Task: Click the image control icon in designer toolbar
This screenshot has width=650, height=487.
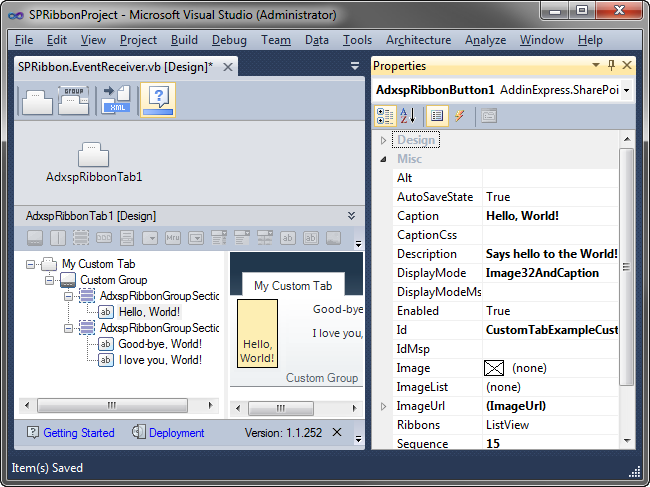Action: [x=334, y=238]
